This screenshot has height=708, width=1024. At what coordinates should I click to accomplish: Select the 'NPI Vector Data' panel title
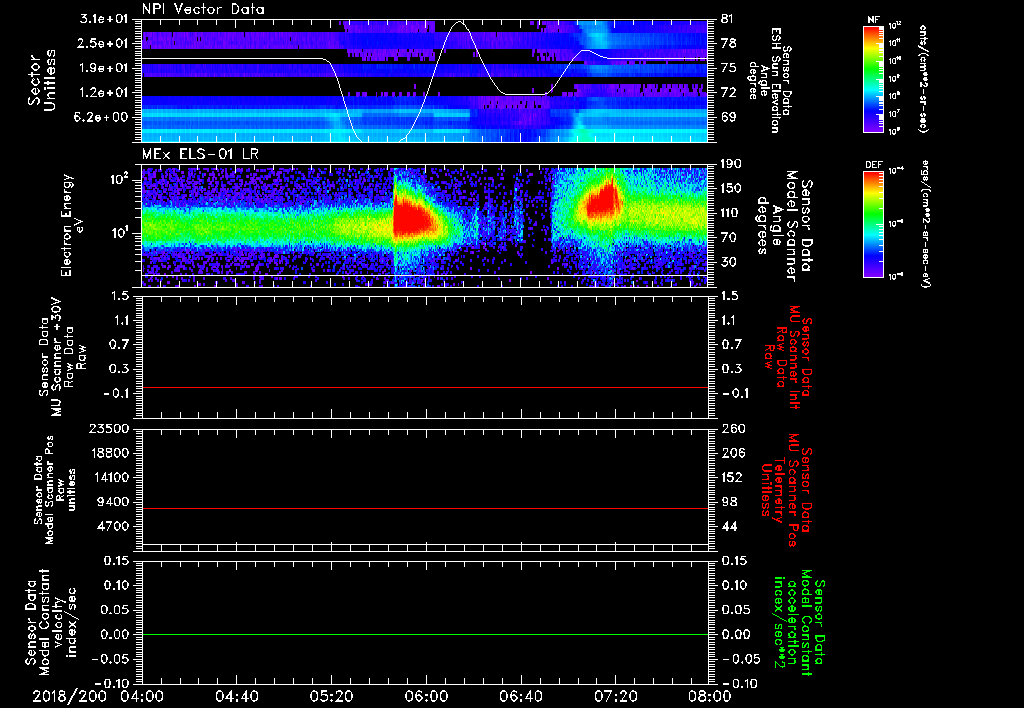click(203, 9)
